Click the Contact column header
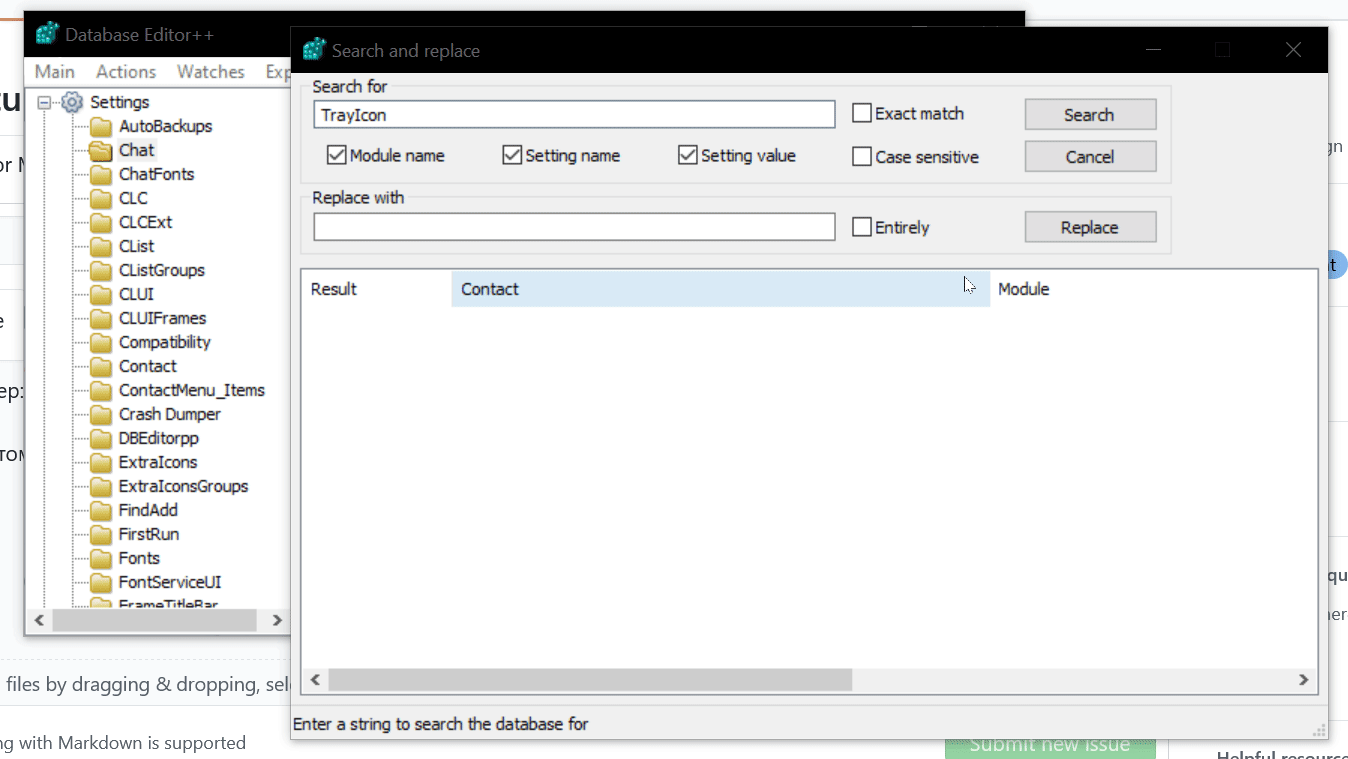The image size is (1348, 759). pyautogui.click(x=720, y=289)
